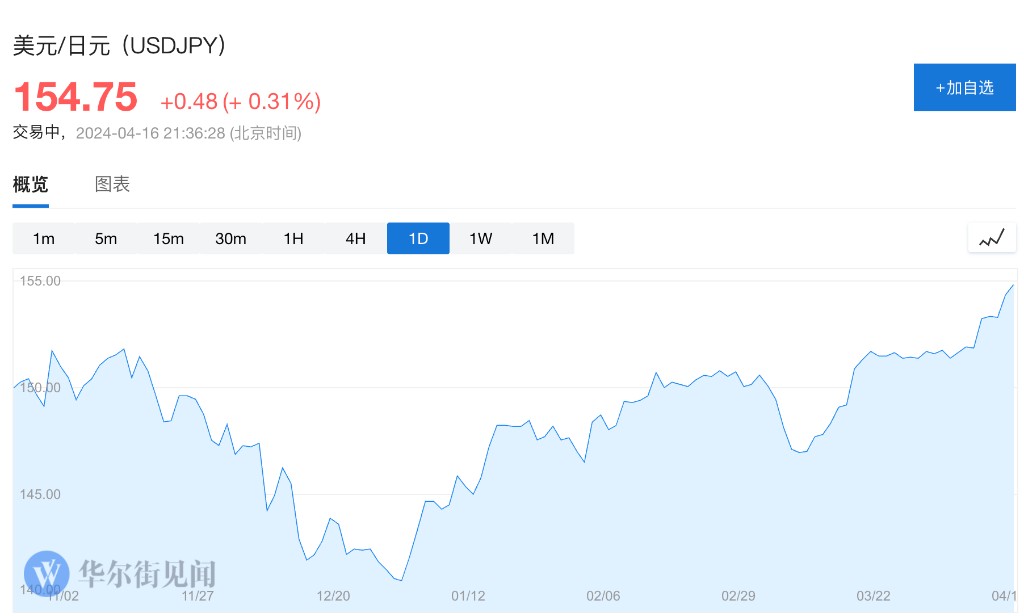Choose the 1M monthly interval
Viewport: 1024px width, 616px height.
click(x=543, y=238)
